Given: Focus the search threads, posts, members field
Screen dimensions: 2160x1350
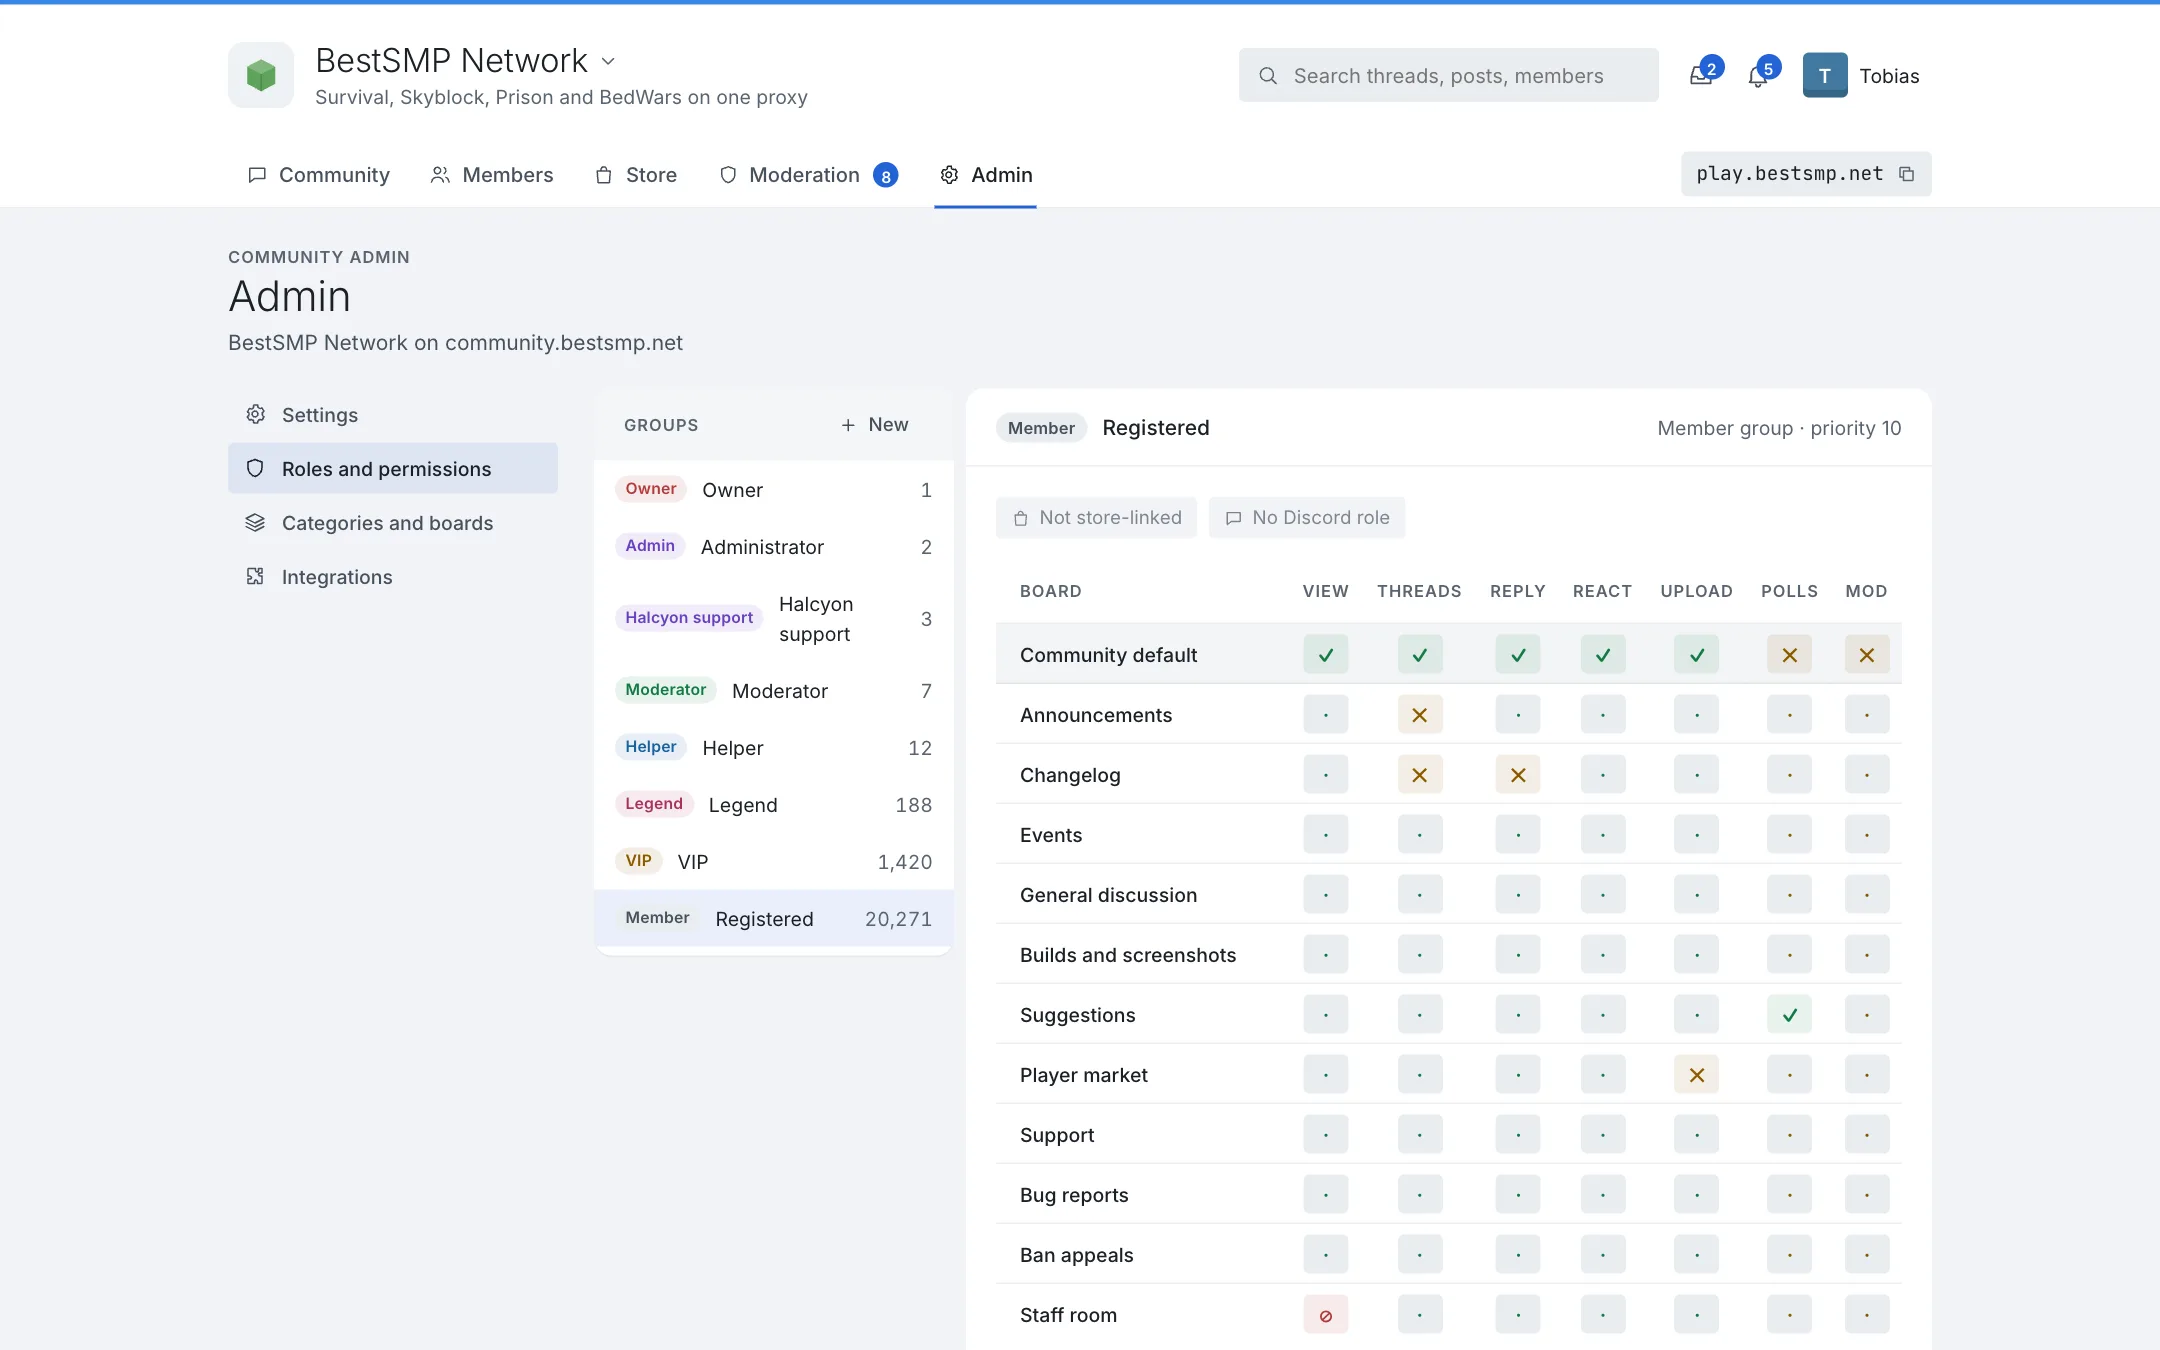Looking at the screenshot, I should click(1448, 76).
